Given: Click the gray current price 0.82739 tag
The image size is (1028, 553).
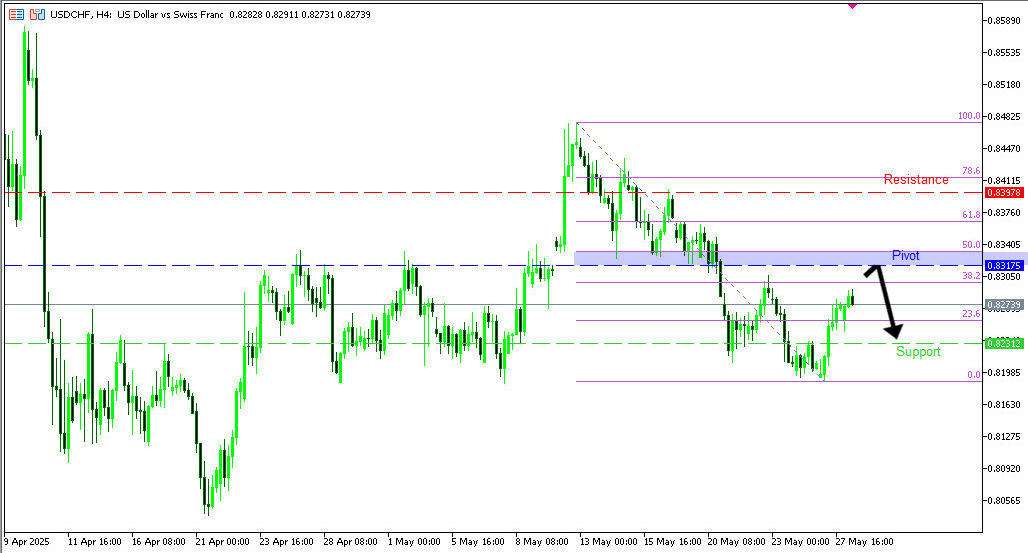Looking at the screenshot, I should [x=1002, y=304].
